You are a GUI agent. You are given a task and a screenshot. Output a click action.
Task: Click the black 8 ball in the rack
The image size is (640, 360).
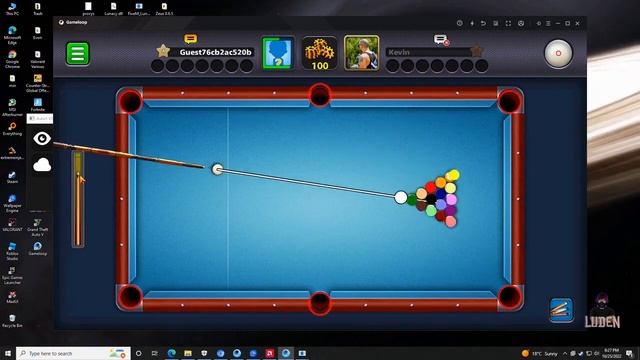[431, 199]
